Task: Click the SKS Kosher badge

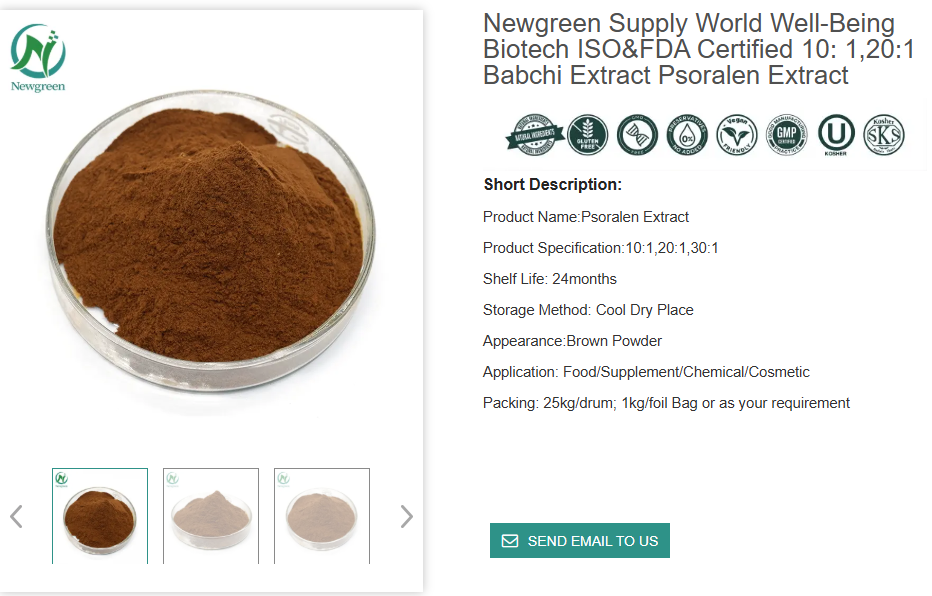Action: 884,135
